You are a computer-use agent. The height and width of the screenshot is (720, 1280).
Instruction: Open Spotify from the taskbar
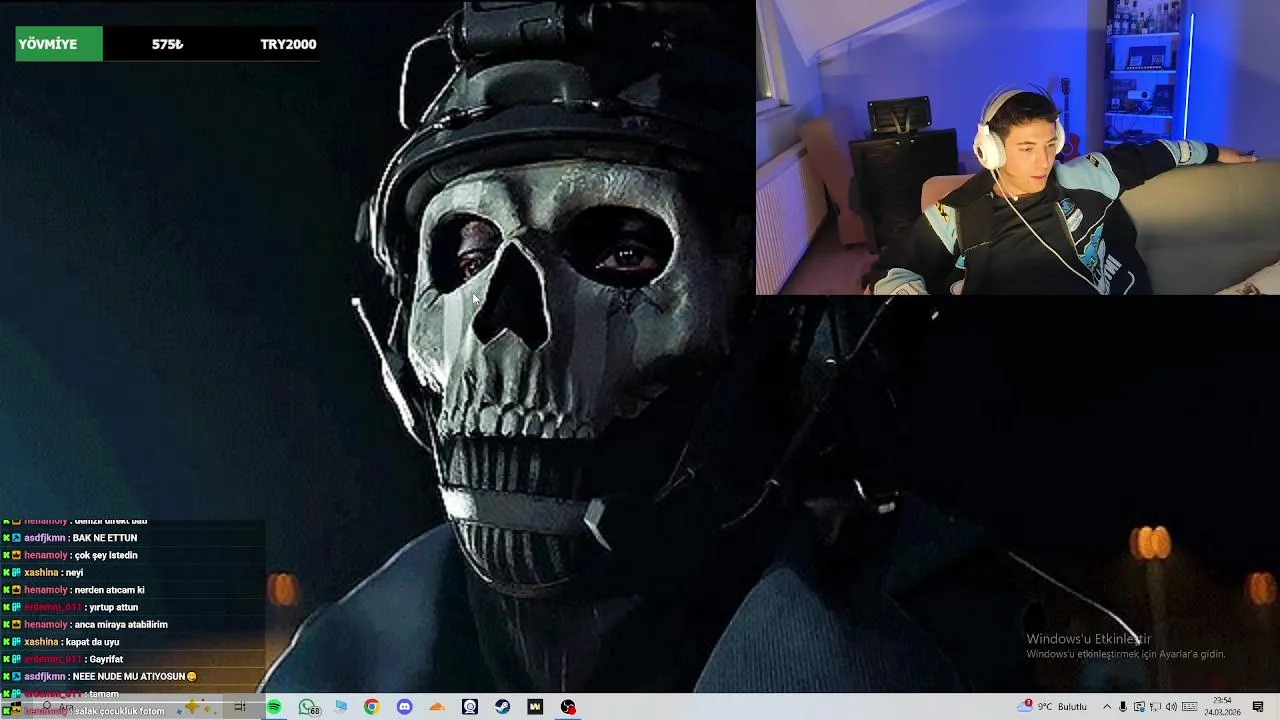pos(274,707)
